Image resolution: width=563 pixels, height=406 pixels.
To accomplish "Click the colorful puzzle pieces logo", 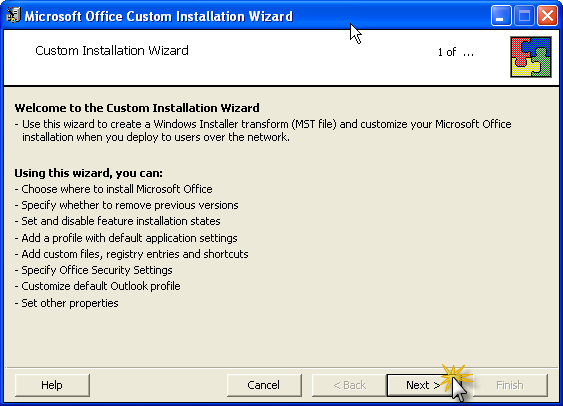I will pyautogui.click(x=531, y=57).
